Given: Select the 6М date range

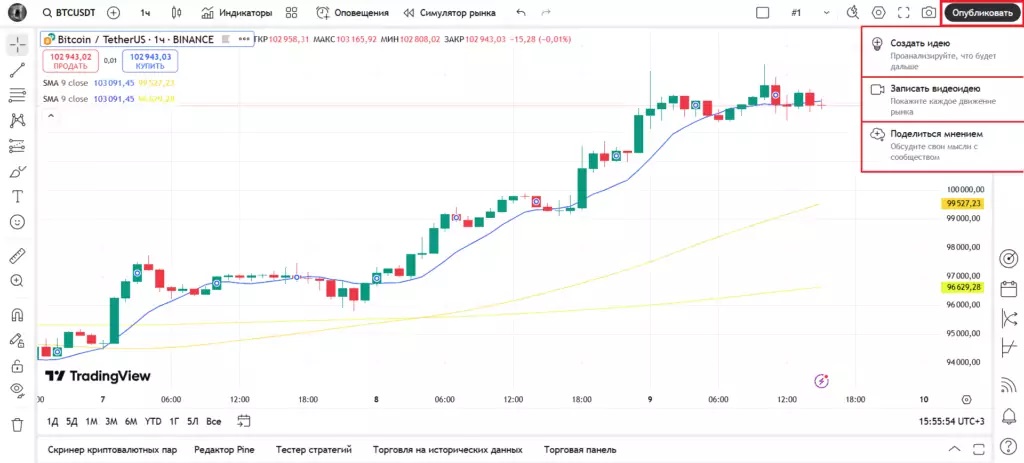Looking at the screenshot, I should pos(131,421).
